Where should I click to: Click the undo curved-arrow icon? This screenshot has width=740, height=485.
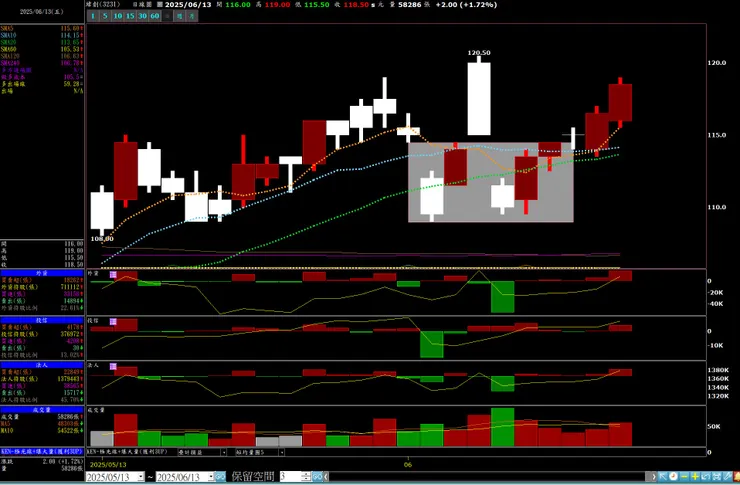[x=706, y=477]
